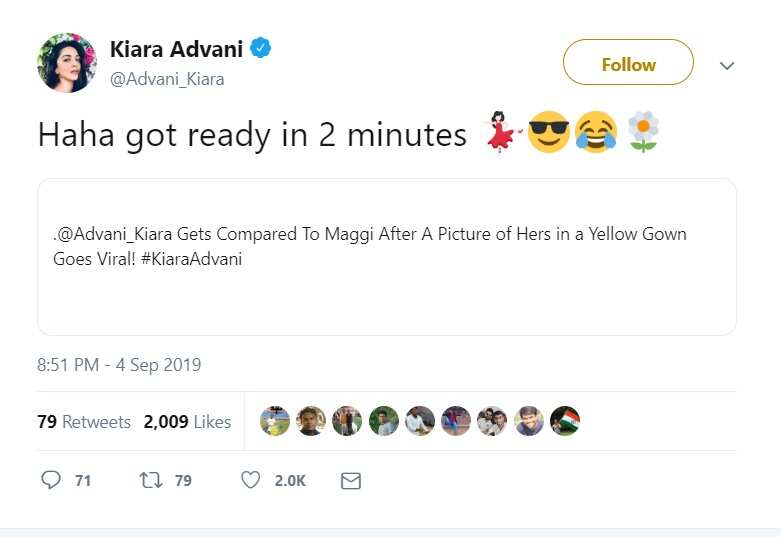Like the tweet with heart icon
The width and height of the screenshot is (781, 537).
click(251, 480)
